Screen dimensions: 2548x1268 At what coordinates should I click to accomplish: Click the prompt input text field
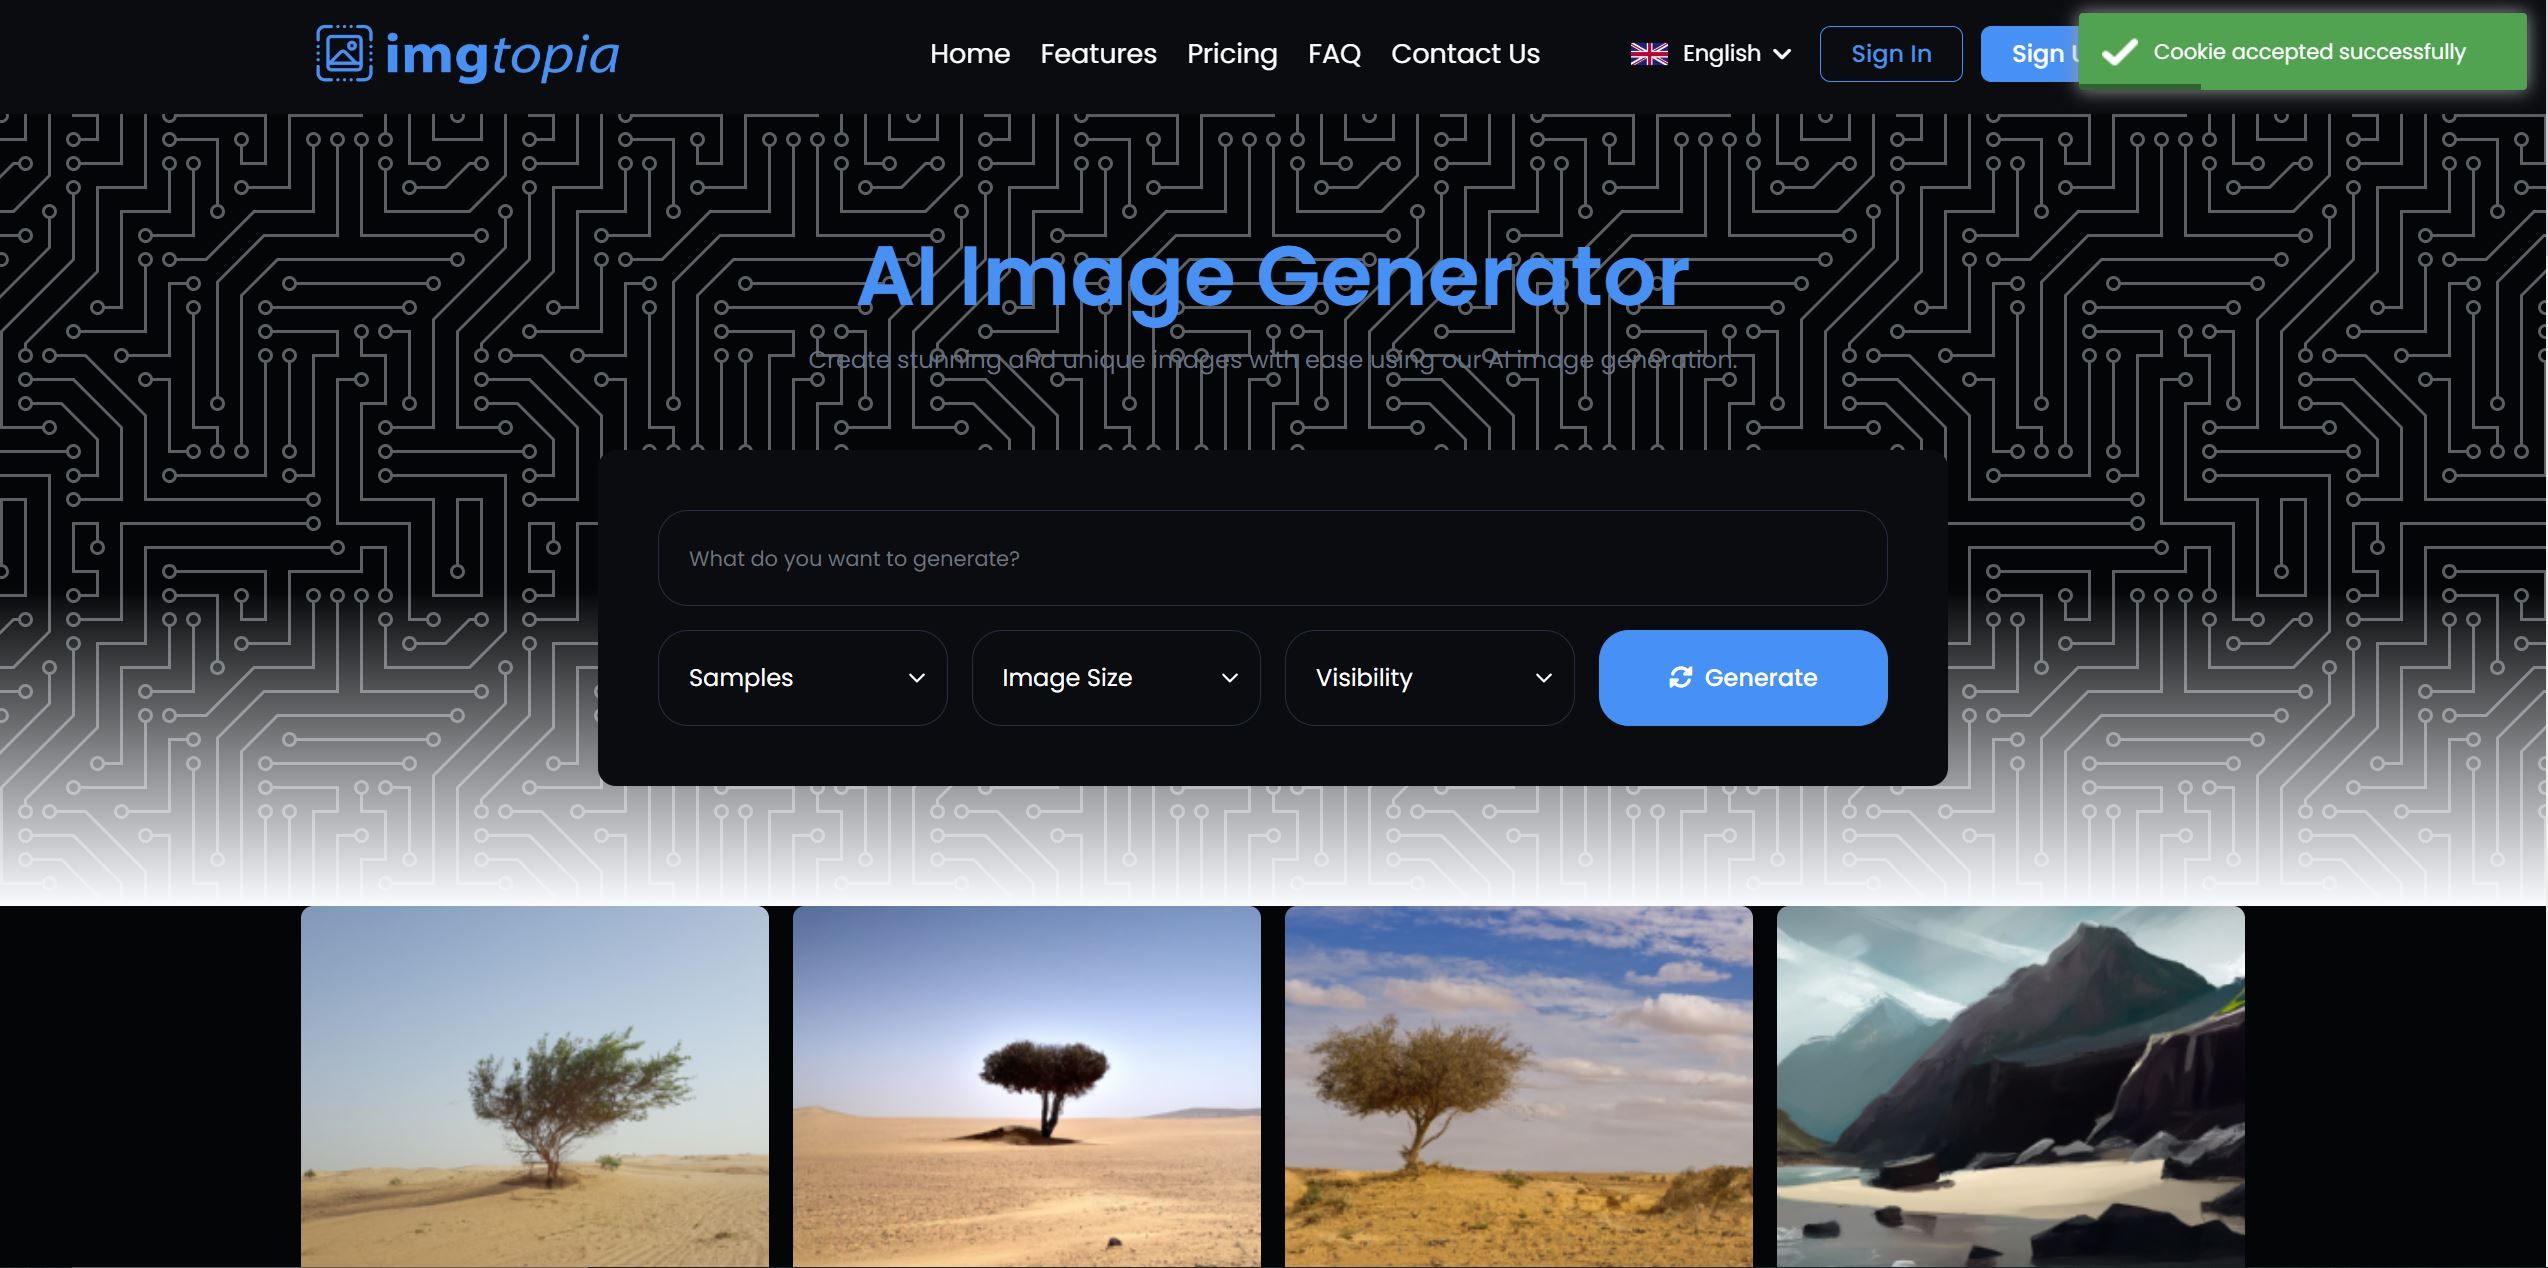point(1272,558)
